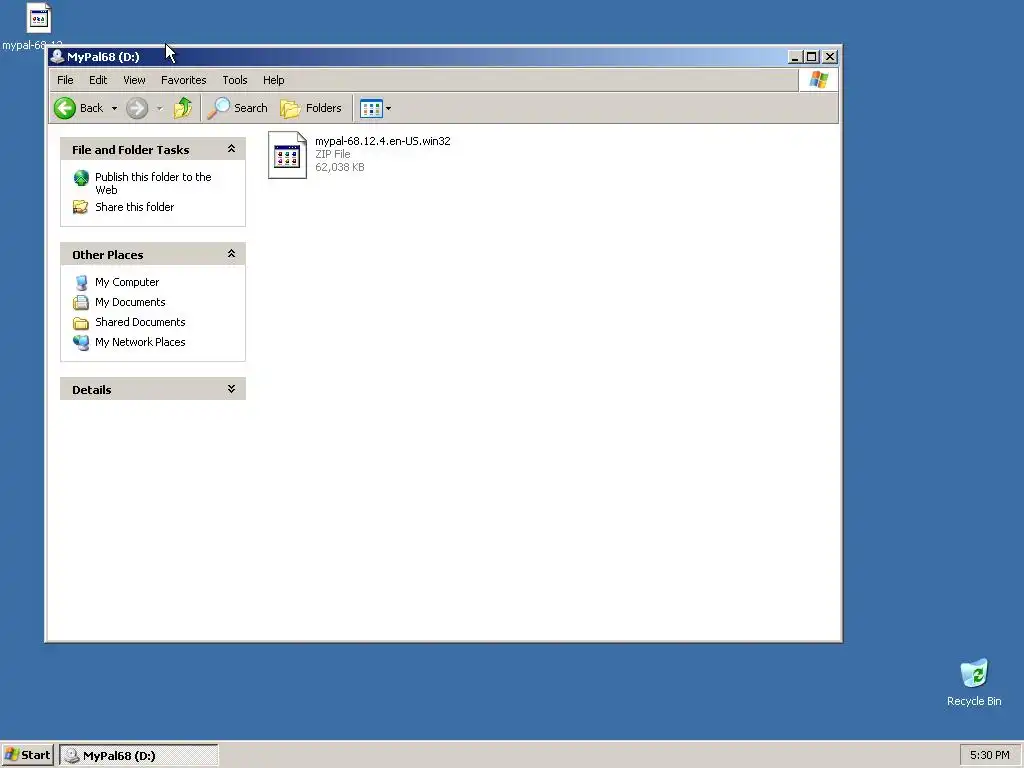Click the grayed Forward arrow icon
Viewport: 1024px width, 768px height.
136,108
